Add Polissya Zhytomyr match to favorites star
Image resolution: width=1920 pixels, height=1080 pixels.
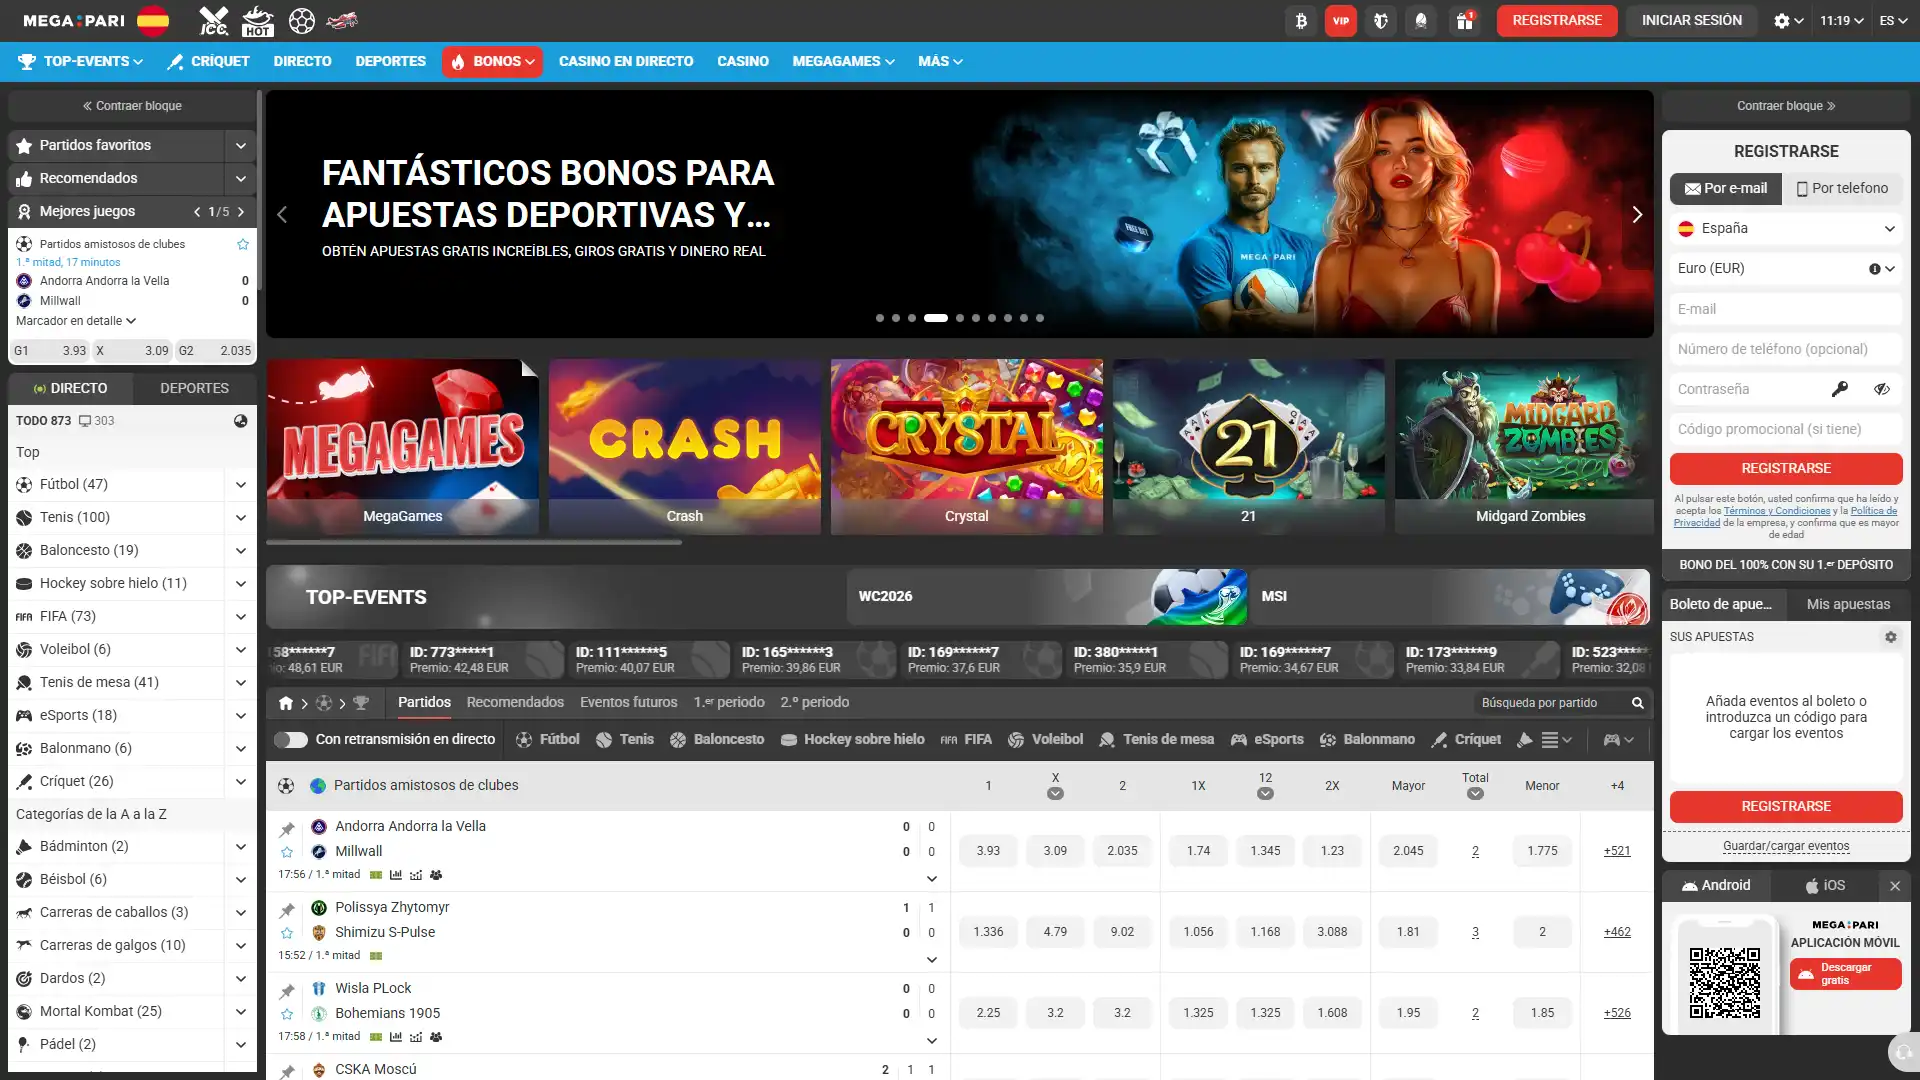[287, 933]
